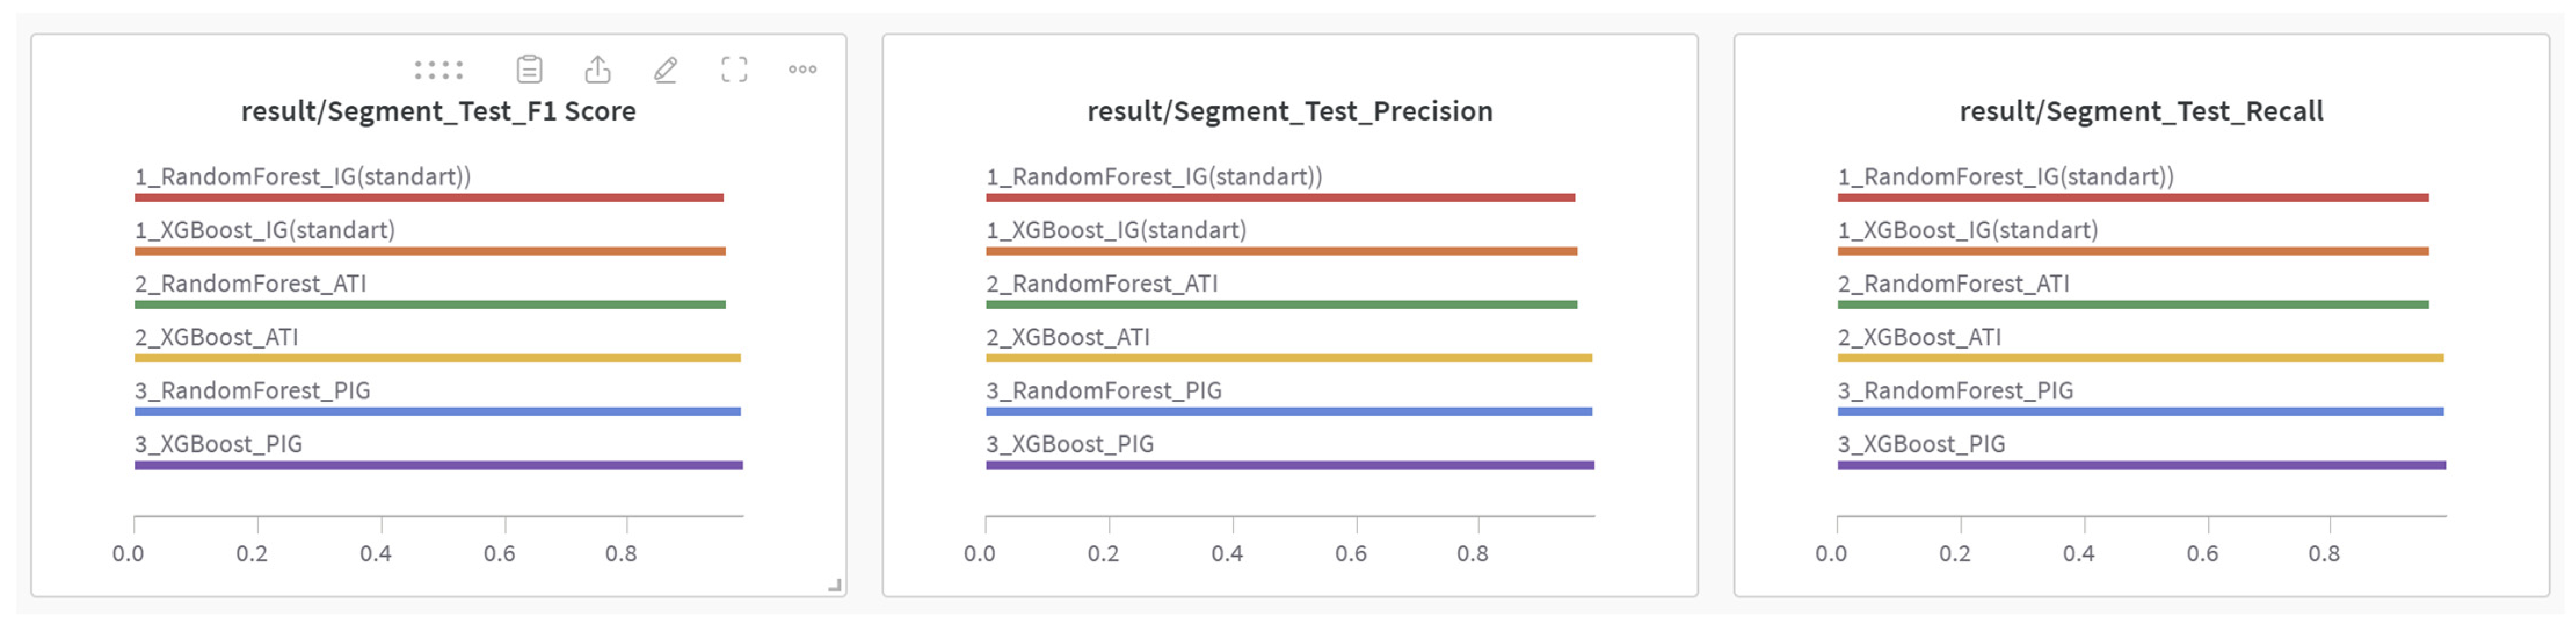Click the 2_RandomForest_ATI label in Precision chart

coord(1101,284)
